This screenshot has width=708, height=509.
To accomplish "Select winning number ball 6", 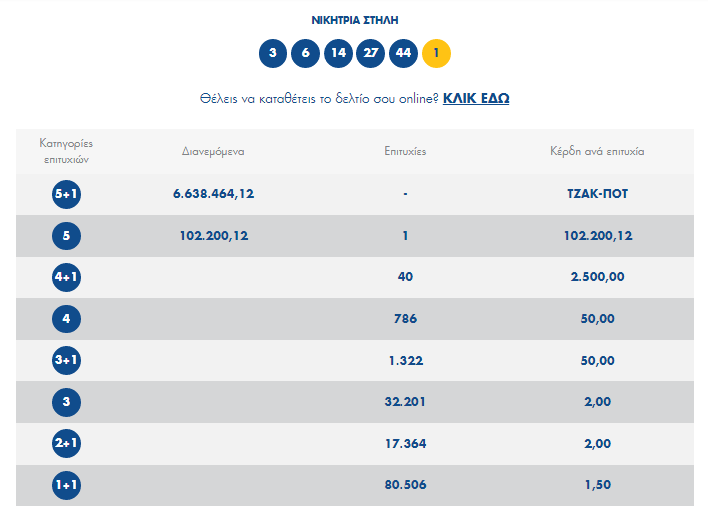I will tap(305, 53).
